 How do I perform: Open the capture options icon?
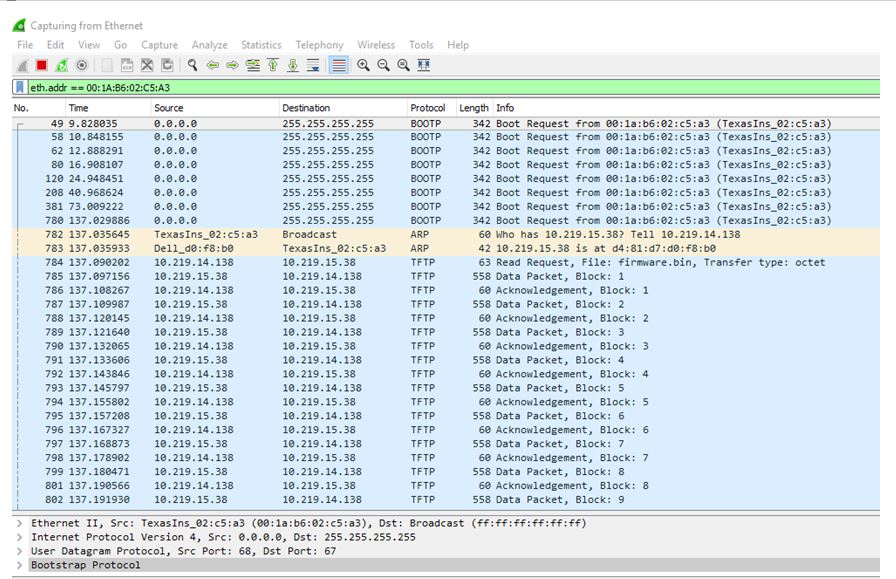(x=82, y=65)
